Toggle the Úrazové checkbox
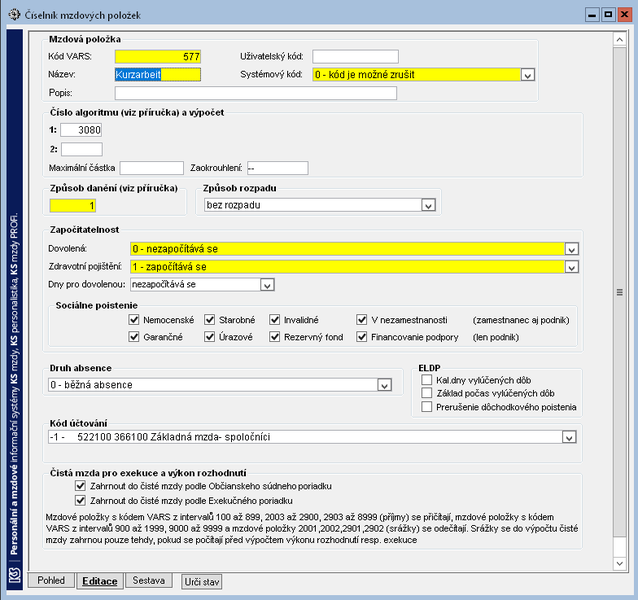 (x=210, y=337)
